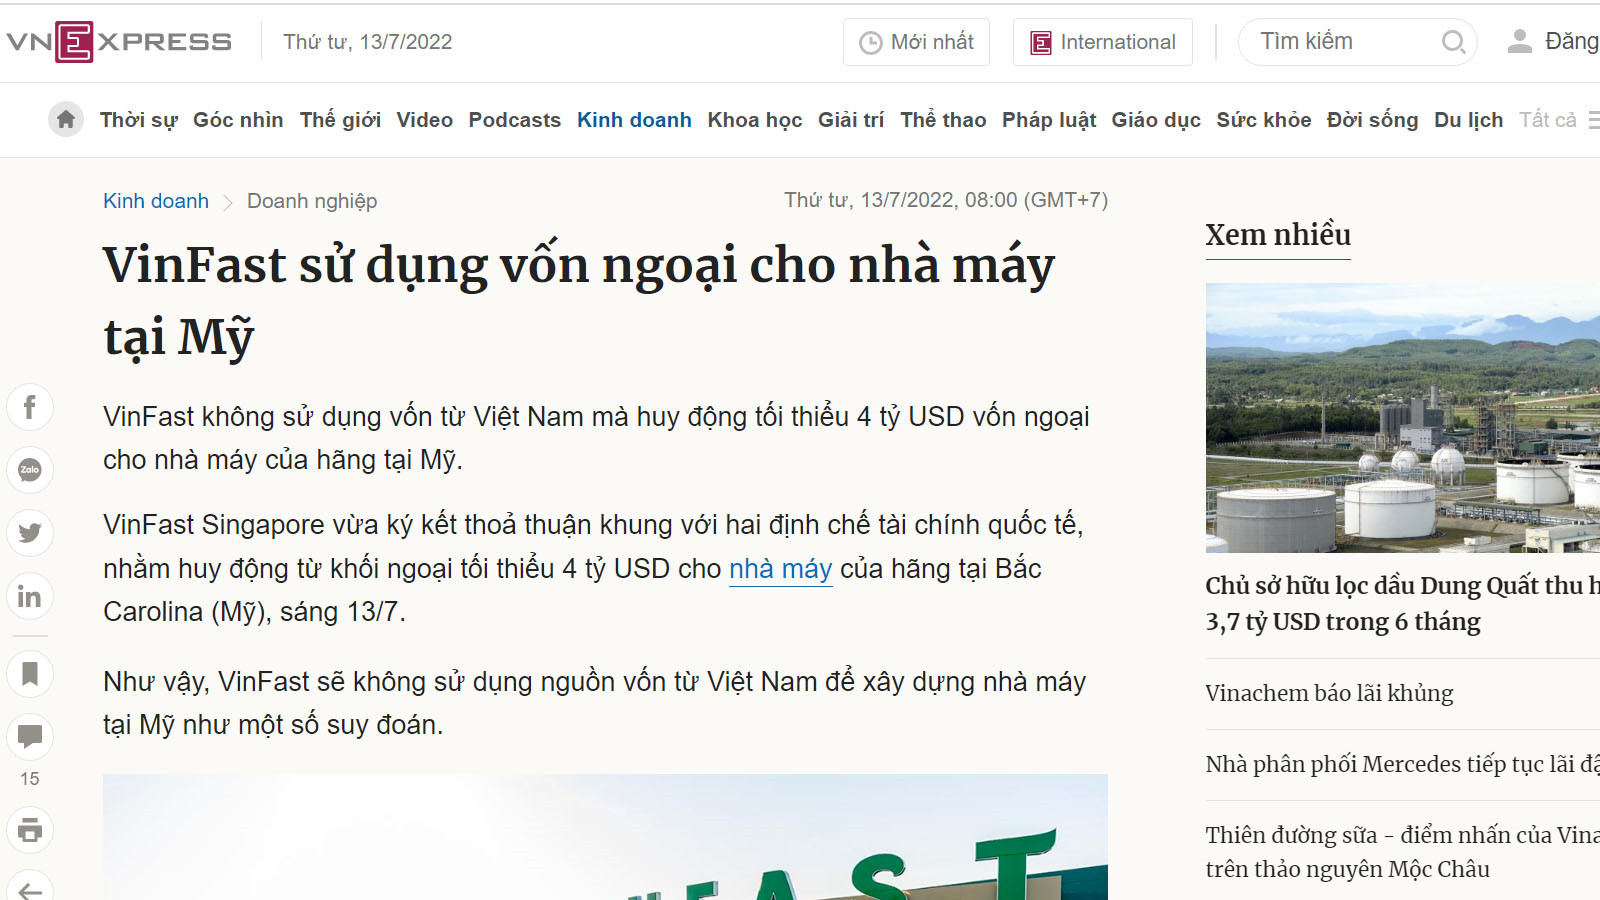
Task: Open Pháp luật section
Action: [1049, 120]
